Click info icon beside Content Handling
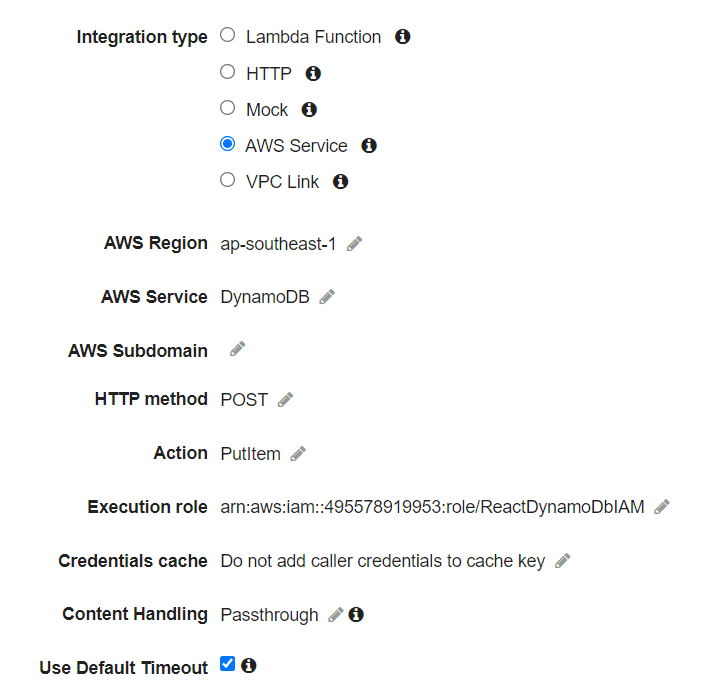 point(356,614)
